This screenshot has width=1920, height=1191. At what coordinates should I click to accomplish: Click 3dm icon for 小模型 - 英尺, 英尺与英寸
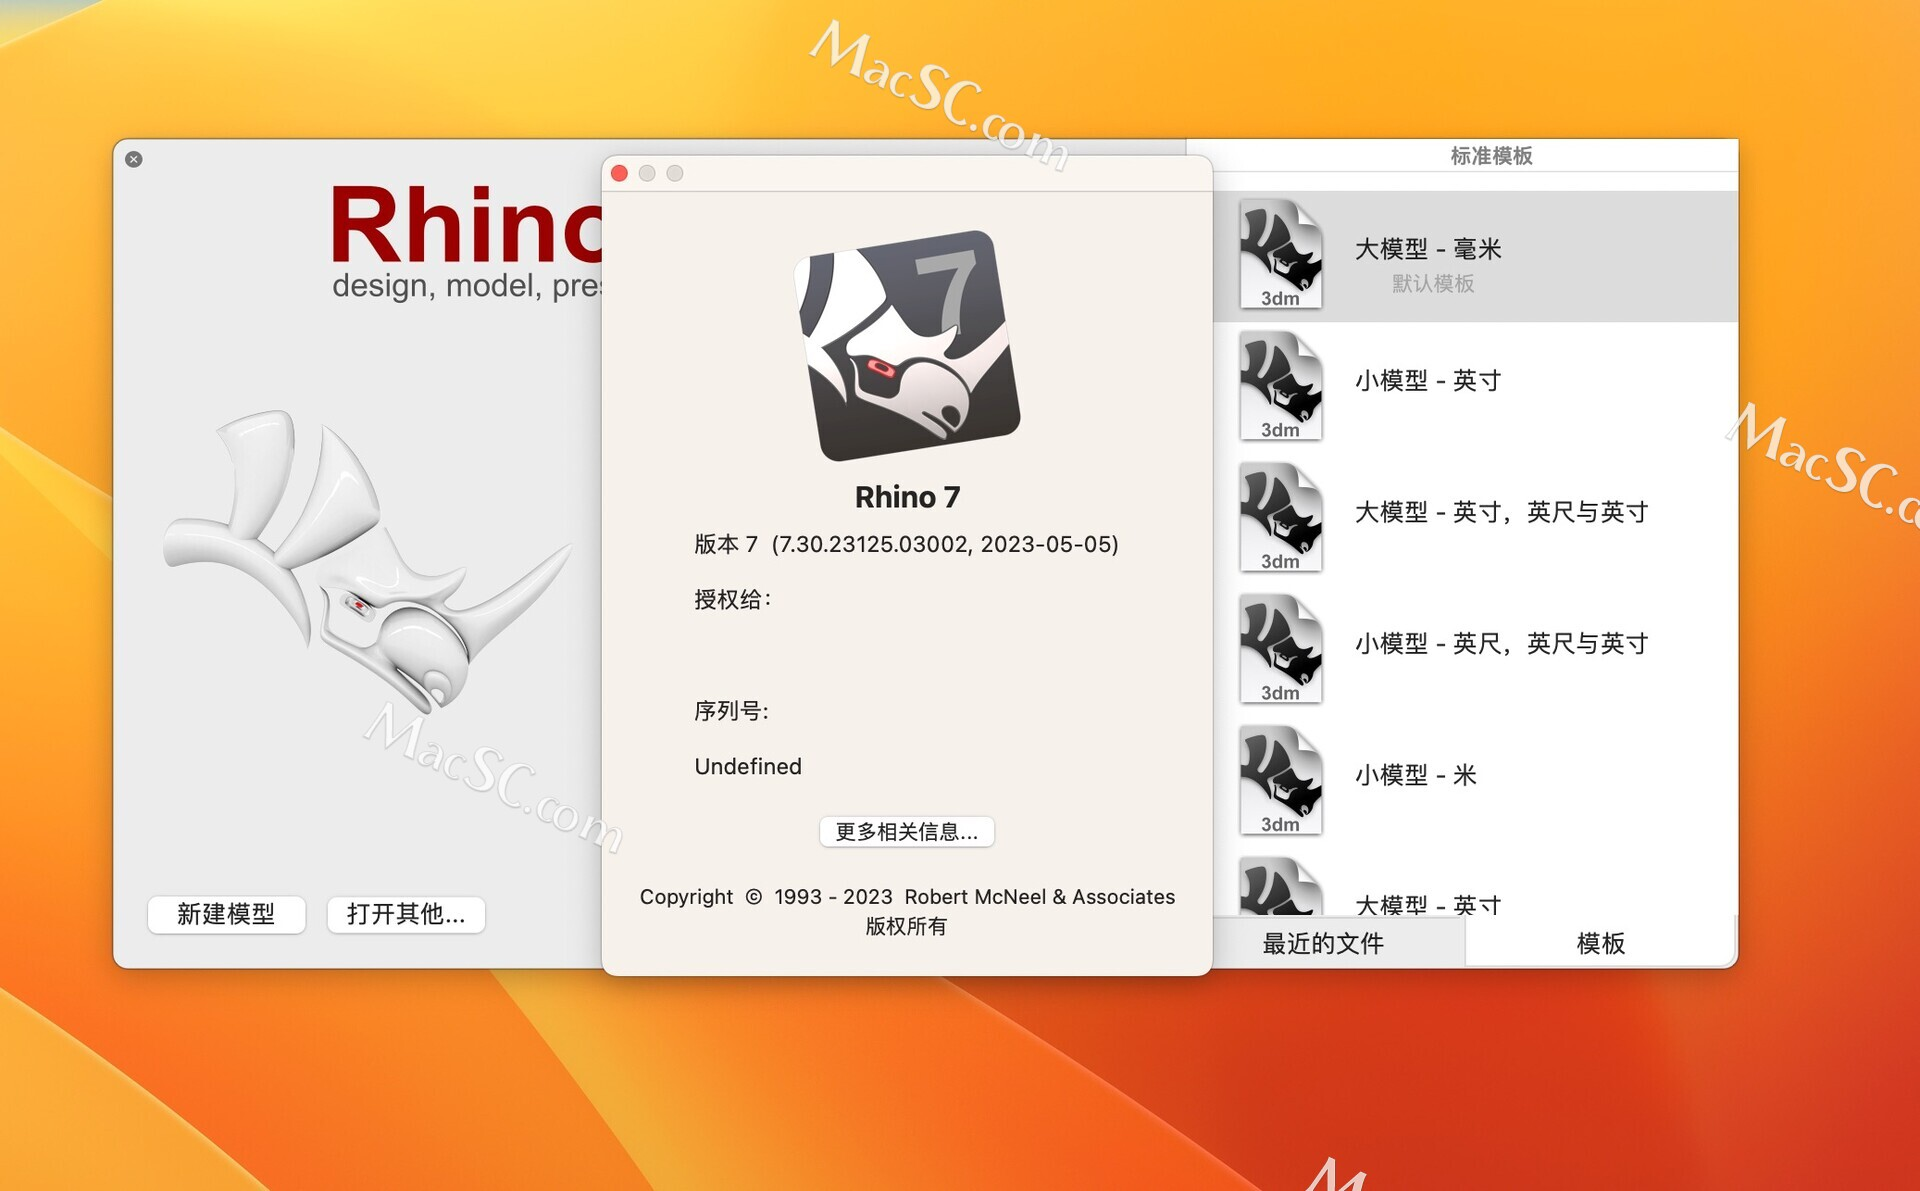click(x=1280, y=649)
